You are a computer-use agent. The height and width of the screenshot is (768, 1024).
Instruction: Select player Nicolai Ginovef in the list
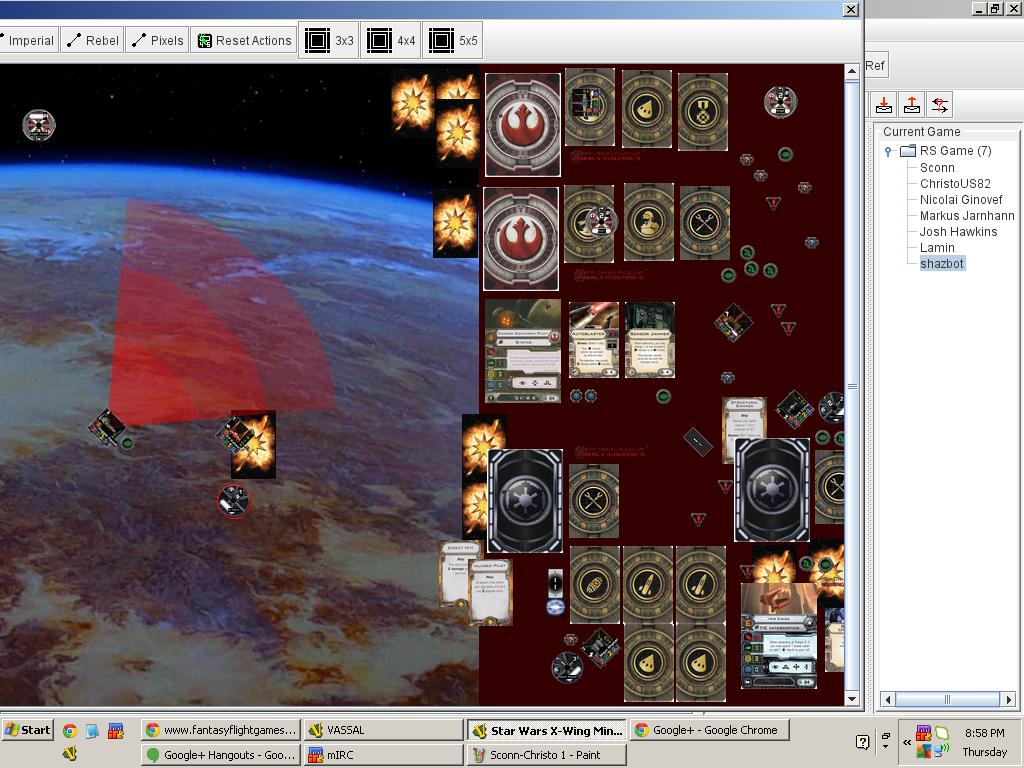(x=961, y=200)
